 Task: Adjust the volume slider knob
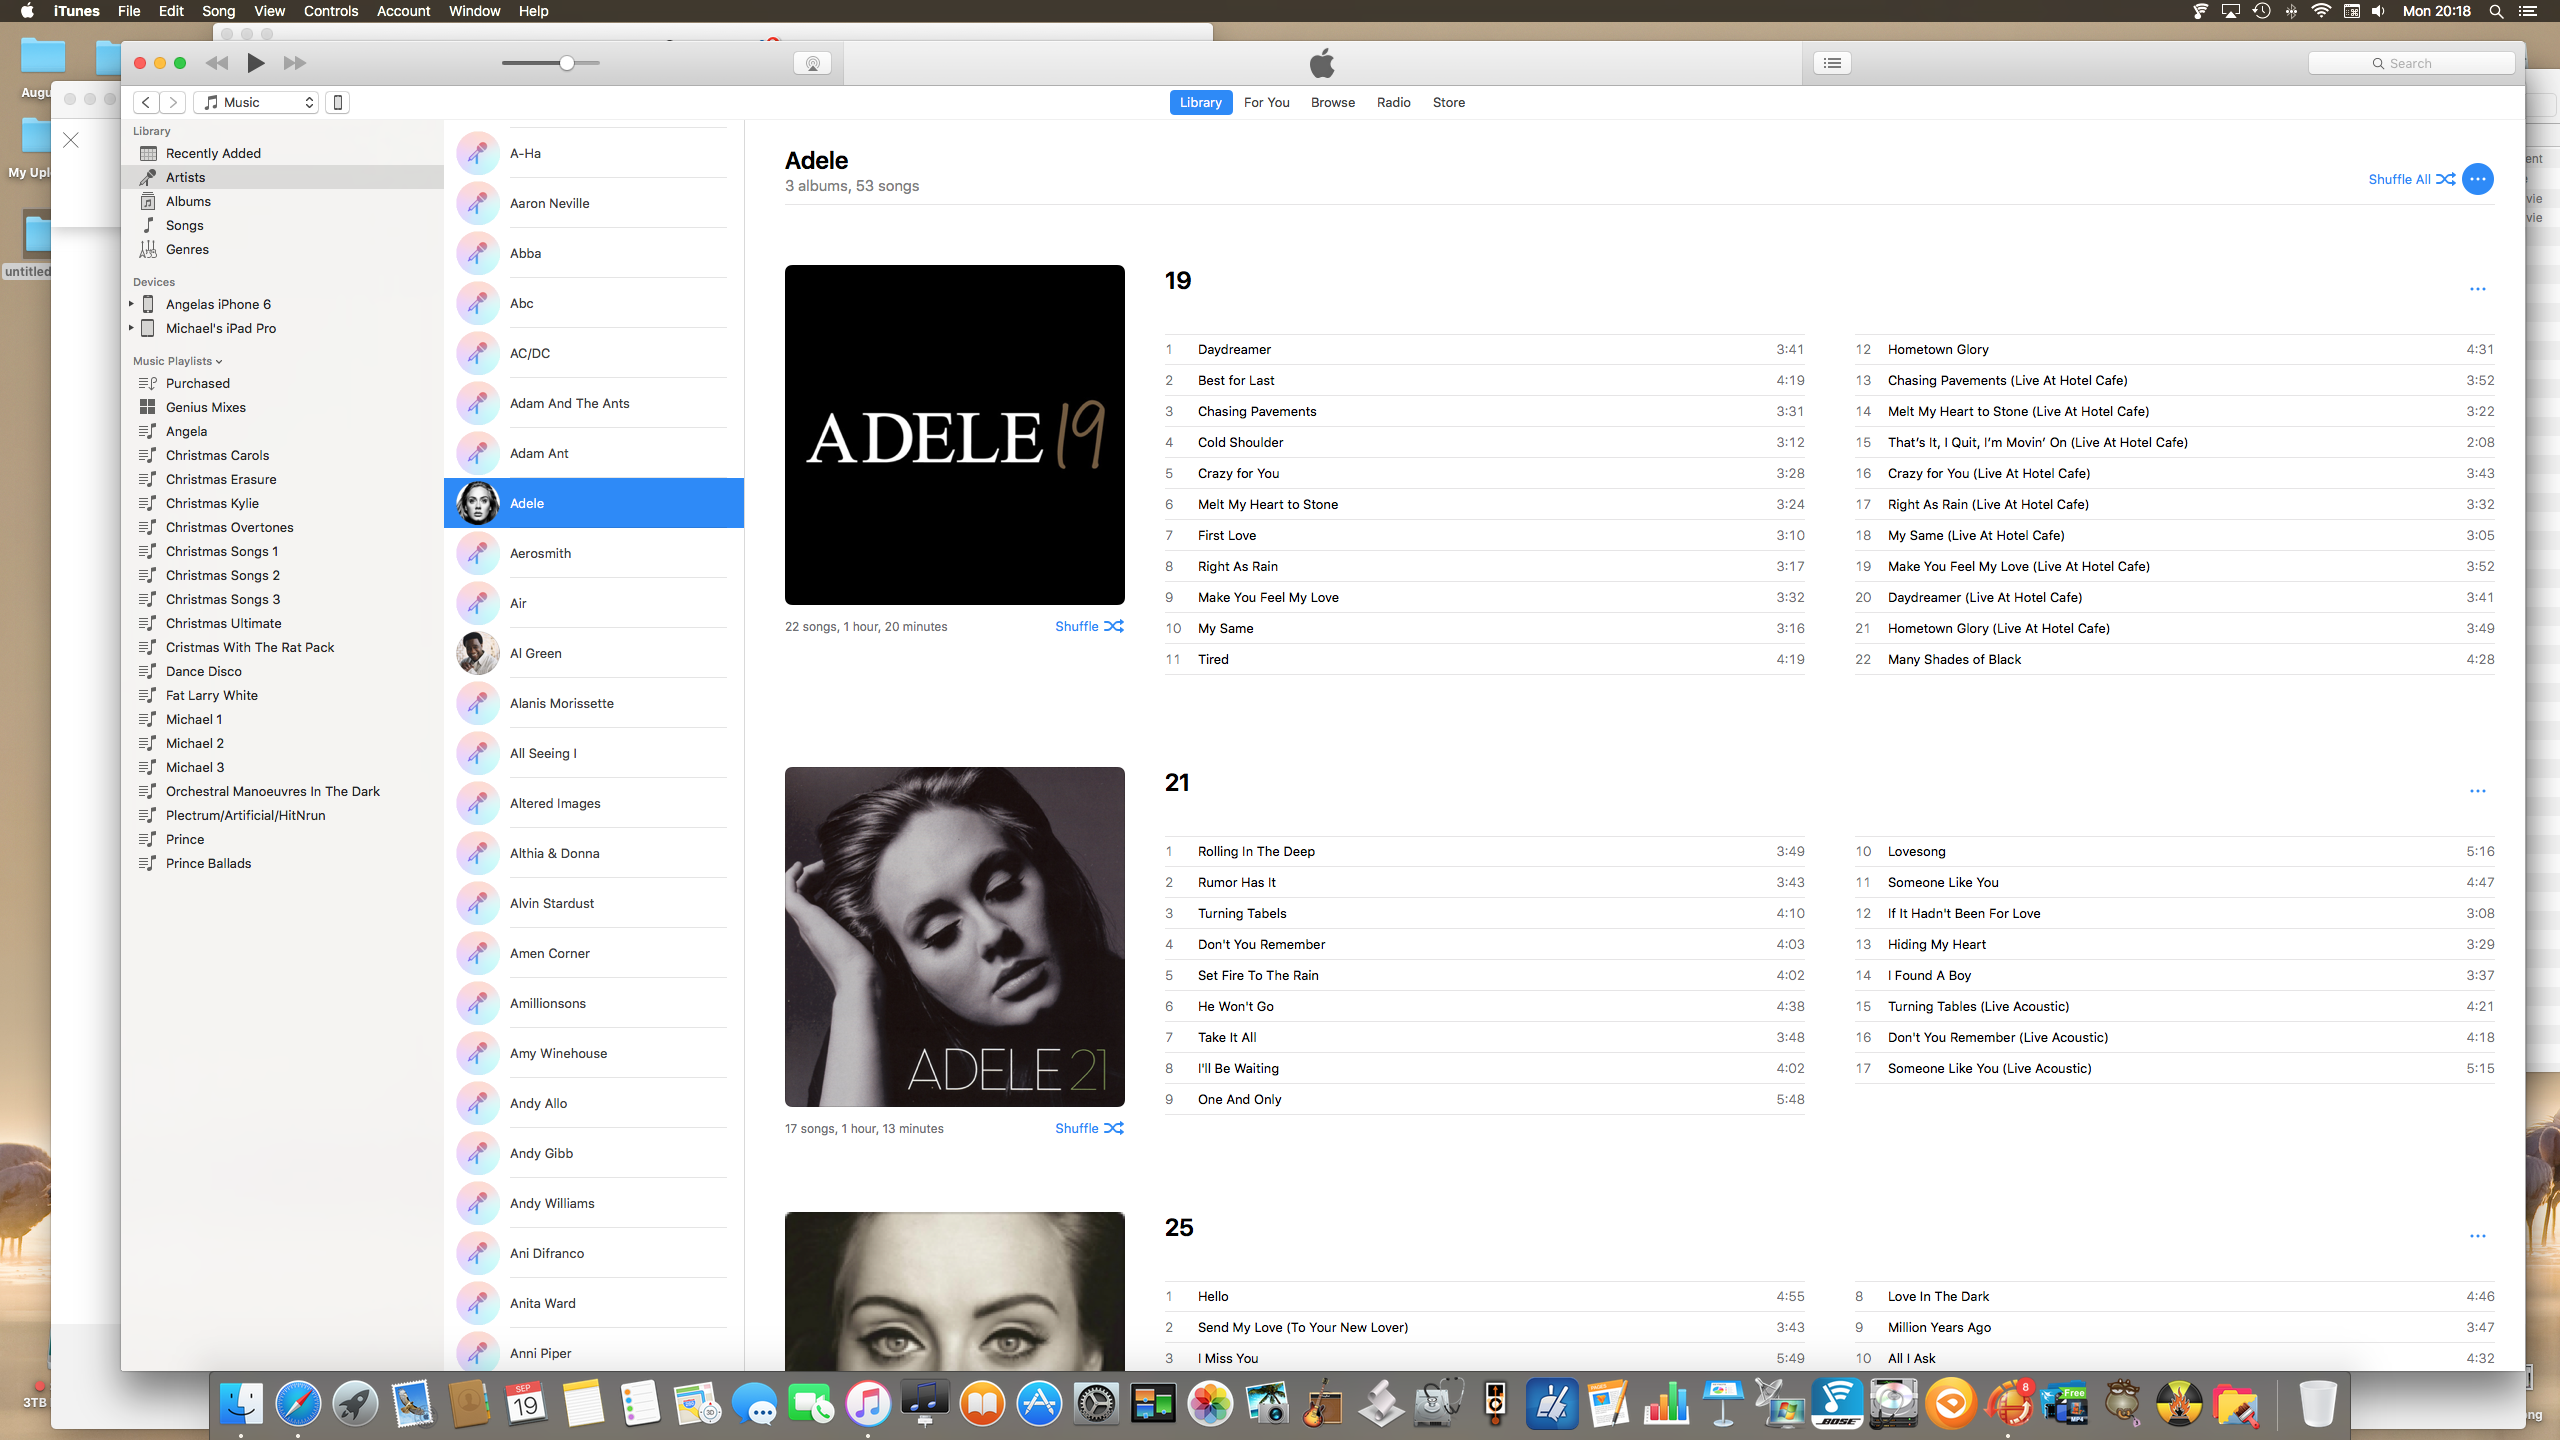(567, 63)
